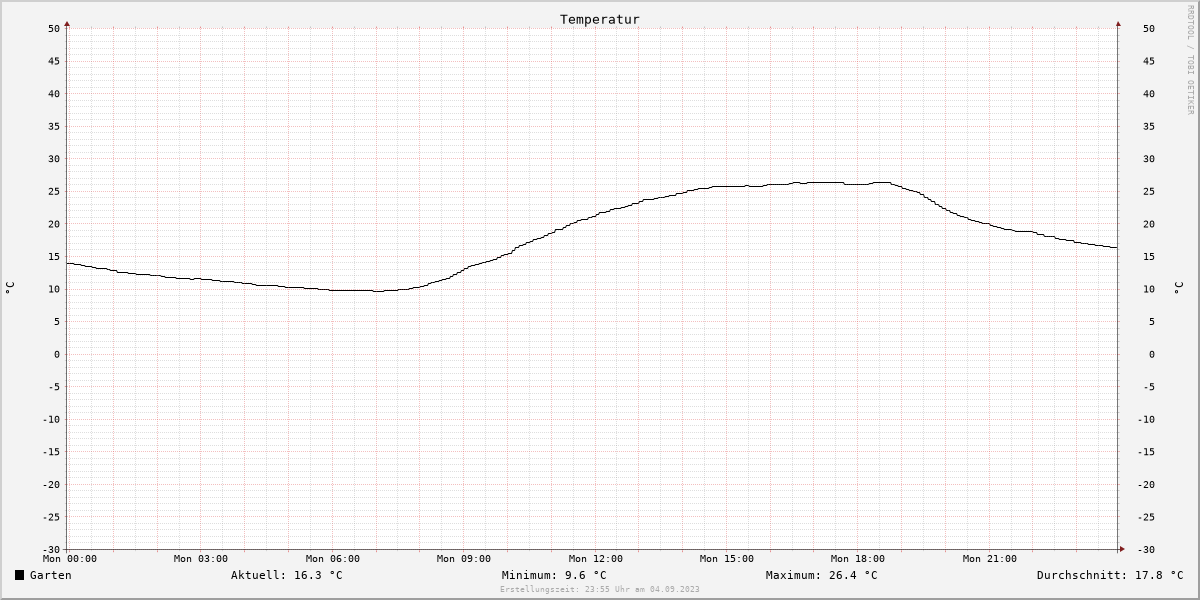Click the "Durchschnitt: 17.8 °C" value
This screenshot has height=600, width=1200.
(1110, 575)
